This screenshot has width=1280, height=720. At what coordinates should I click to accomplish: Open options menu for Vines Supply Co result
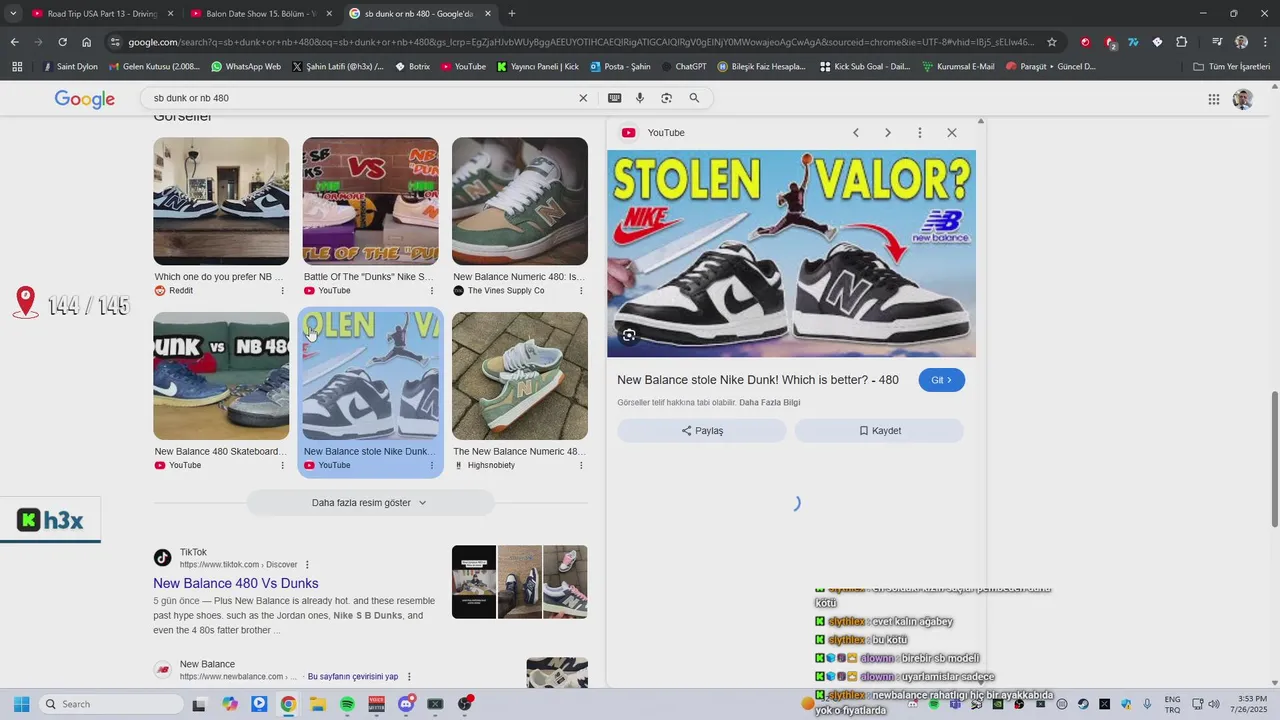[581, 291]
